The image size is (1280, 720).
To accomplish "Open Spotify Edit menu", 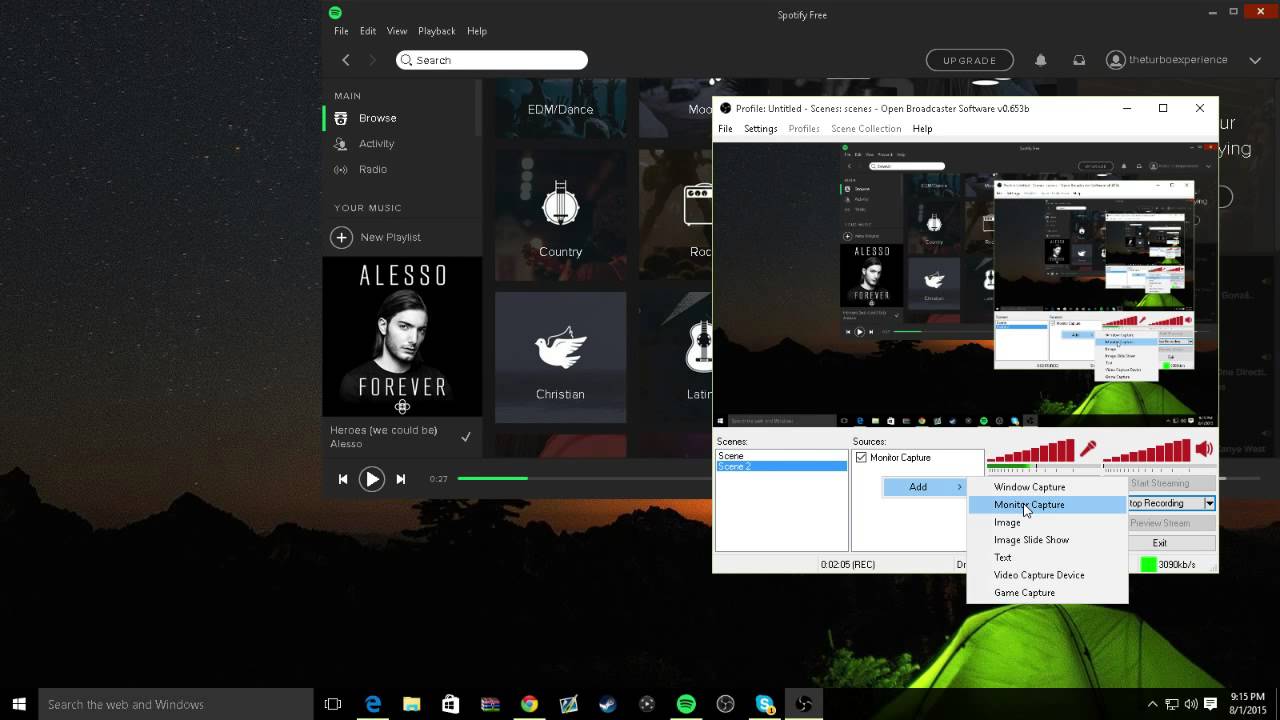I will [x=368, y=31].
